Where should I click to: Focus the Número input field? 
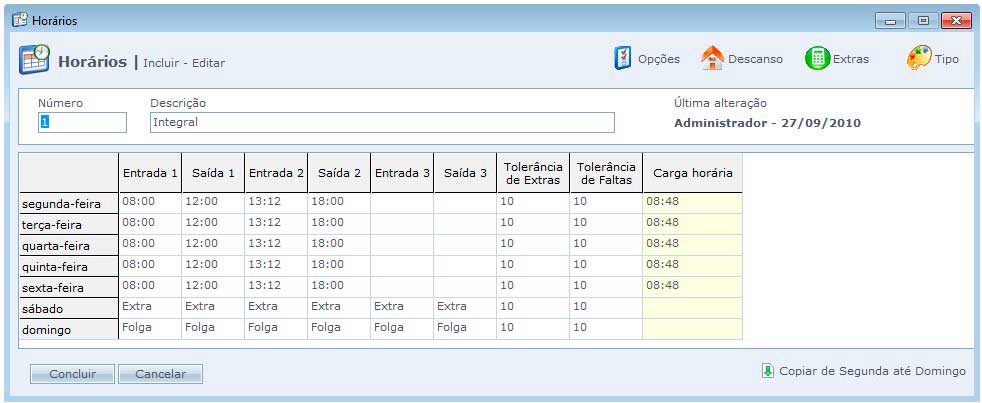coord(82,122)
